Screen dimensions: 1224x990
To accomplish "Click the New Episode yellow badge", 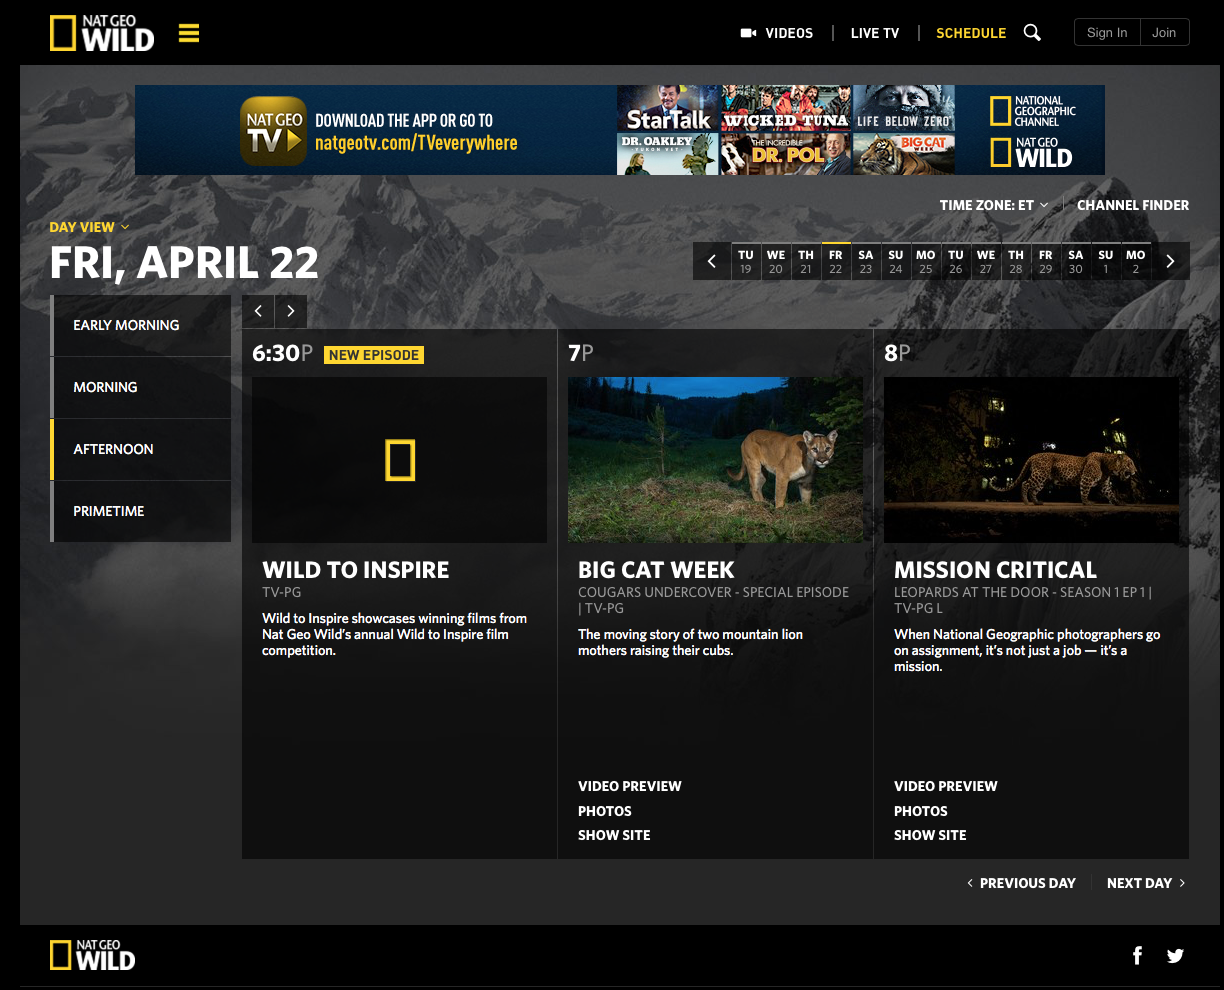I will point(374,355).
